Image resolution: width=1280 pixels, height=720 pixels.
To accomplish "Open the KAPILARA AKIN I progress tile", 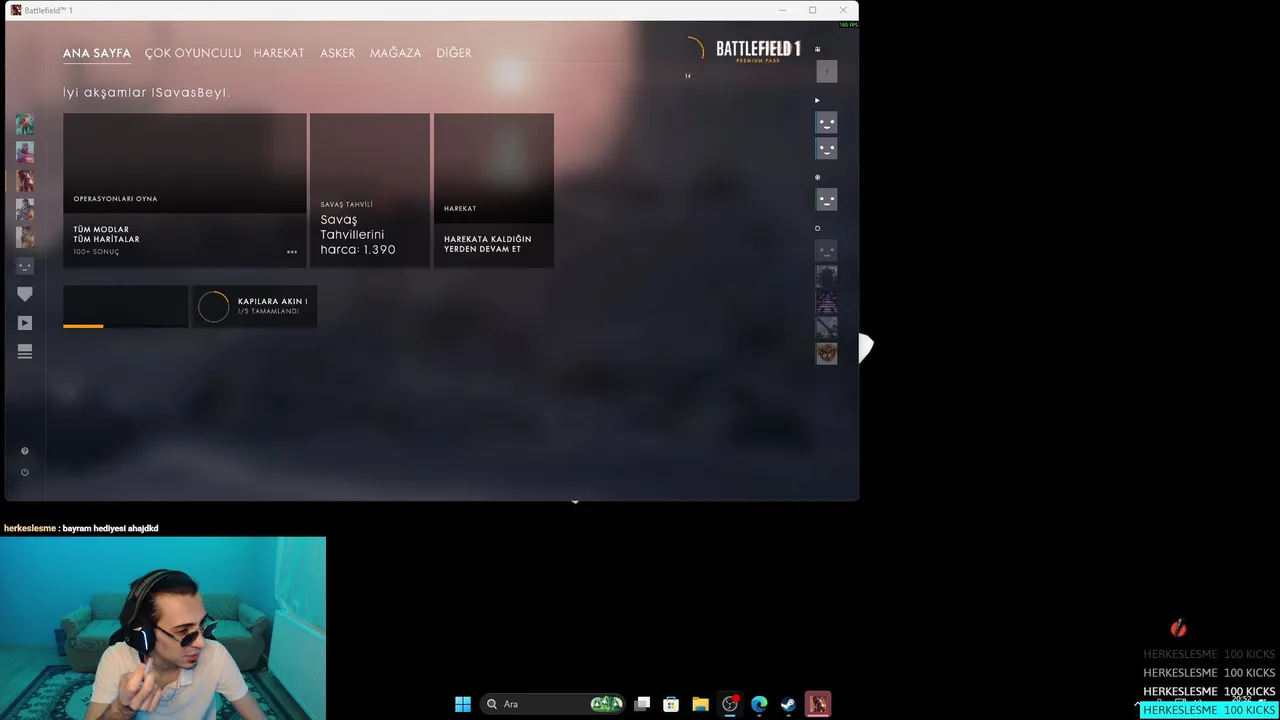I will (255, 306).
